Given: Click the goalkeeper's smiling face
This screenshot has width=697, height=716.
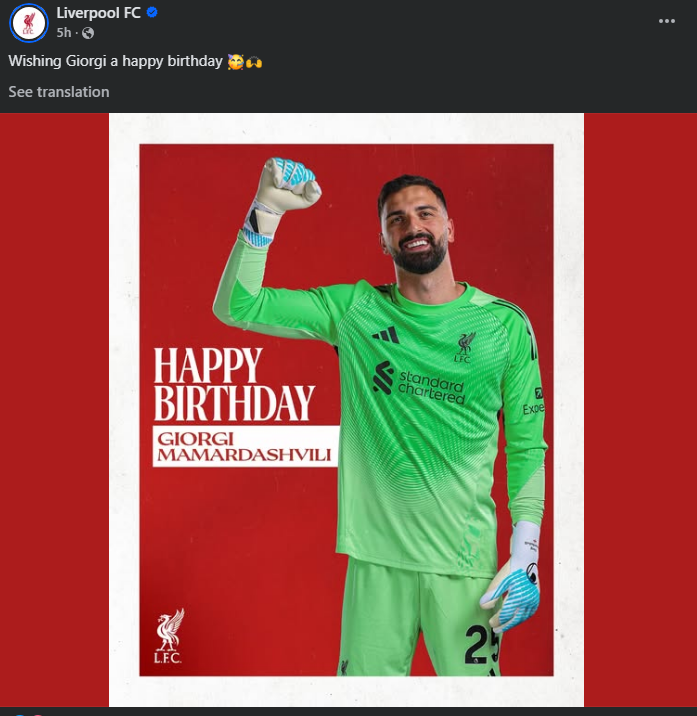Looking at the screenshot, I should tap(417, 230).
